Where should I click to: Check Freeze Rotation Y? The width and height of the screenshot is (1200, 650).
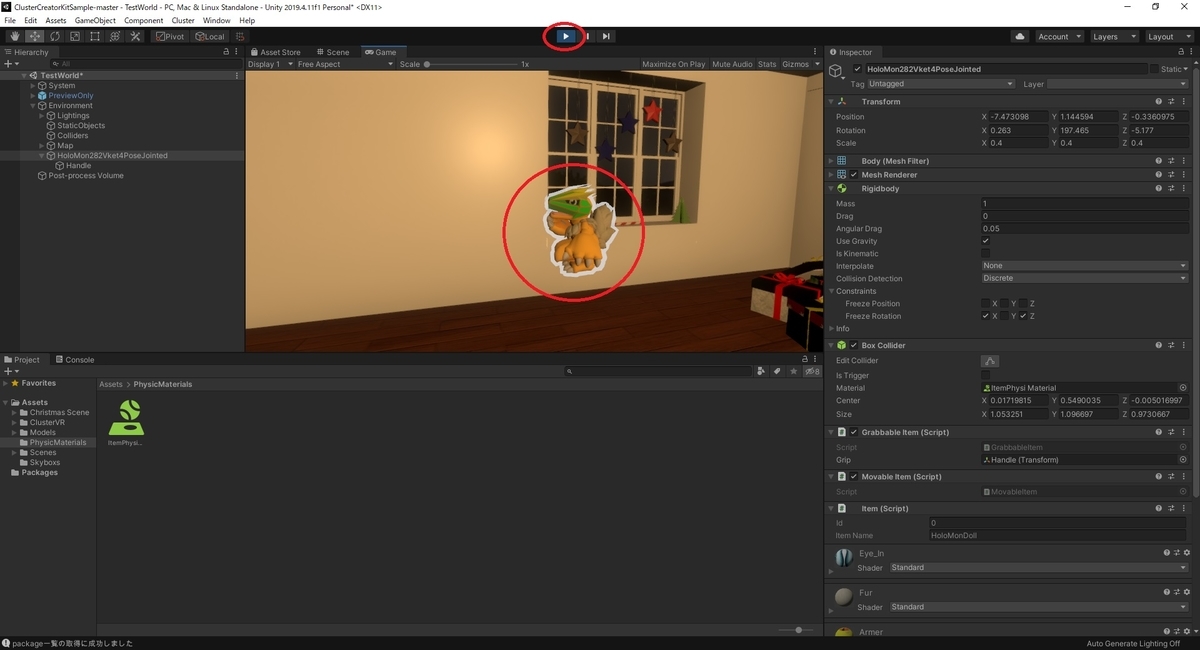tap(1004, 316)
